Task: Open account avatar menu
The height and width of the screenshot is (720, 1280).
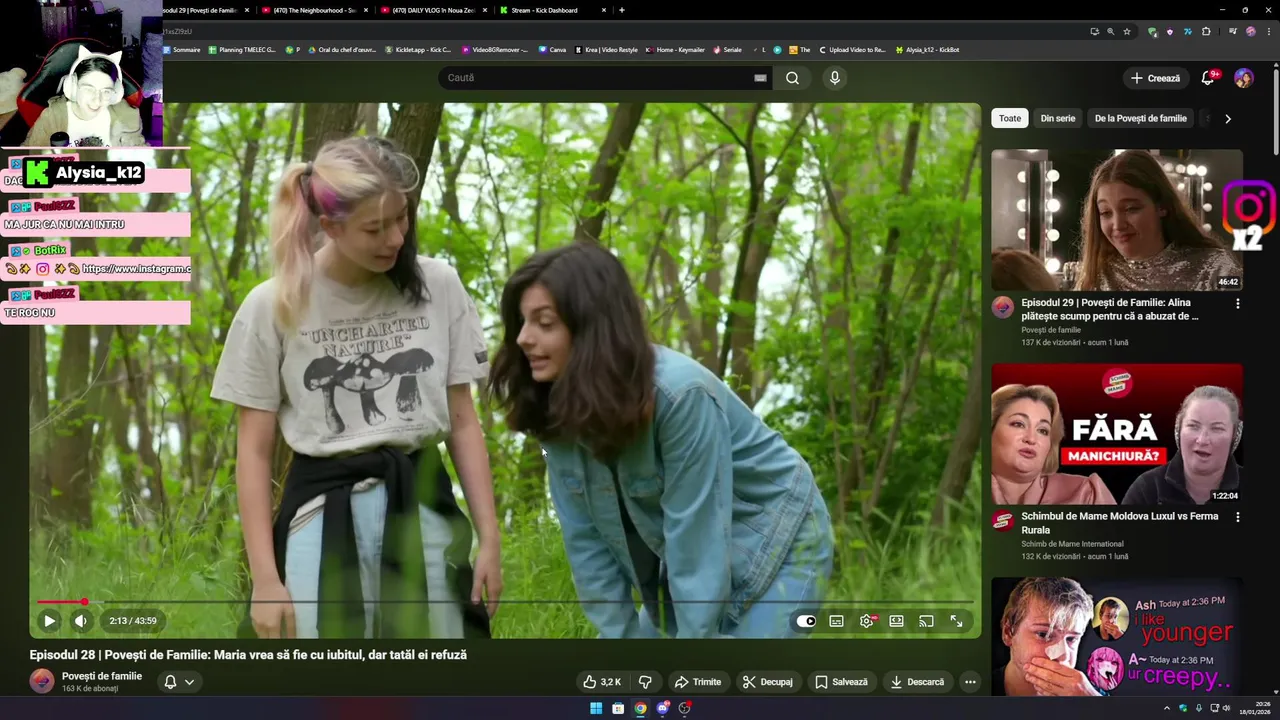Action: pyautogui.click(x=1244, y=78)
